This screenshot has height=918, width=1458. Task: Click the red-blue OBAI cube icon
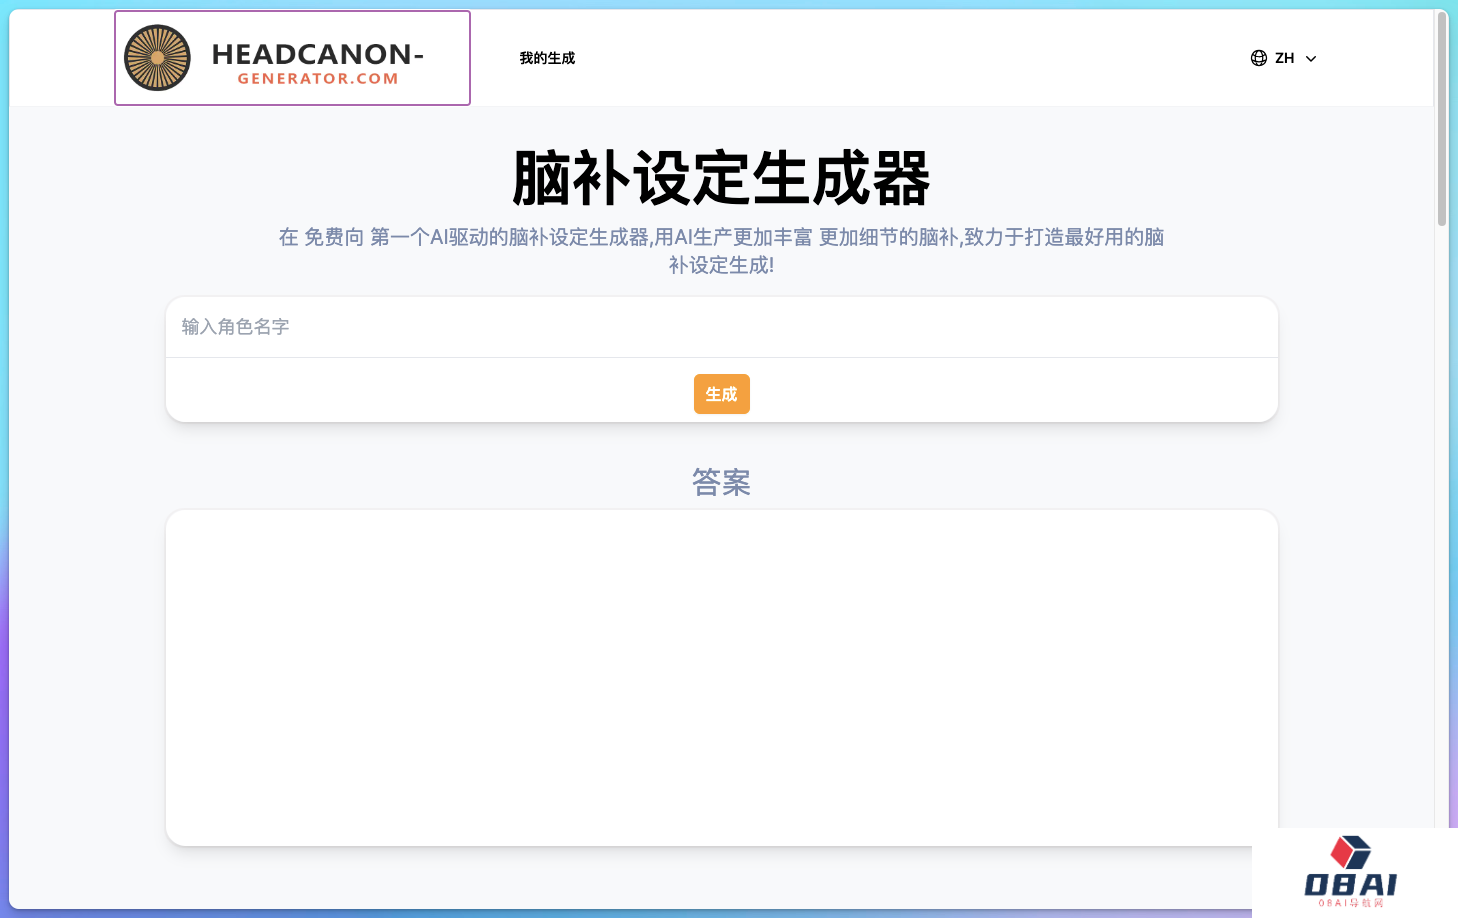click(1350, 852)
